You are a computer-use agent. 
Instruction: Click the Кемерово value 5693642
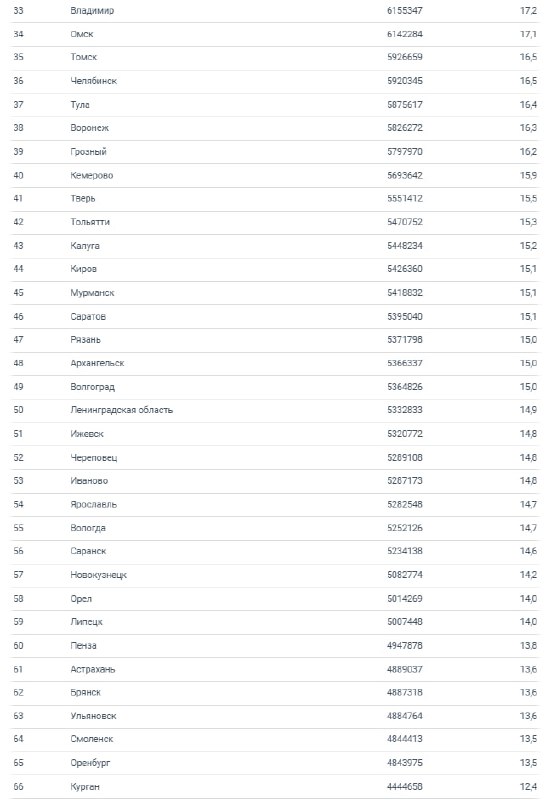(x=405, y=175)
